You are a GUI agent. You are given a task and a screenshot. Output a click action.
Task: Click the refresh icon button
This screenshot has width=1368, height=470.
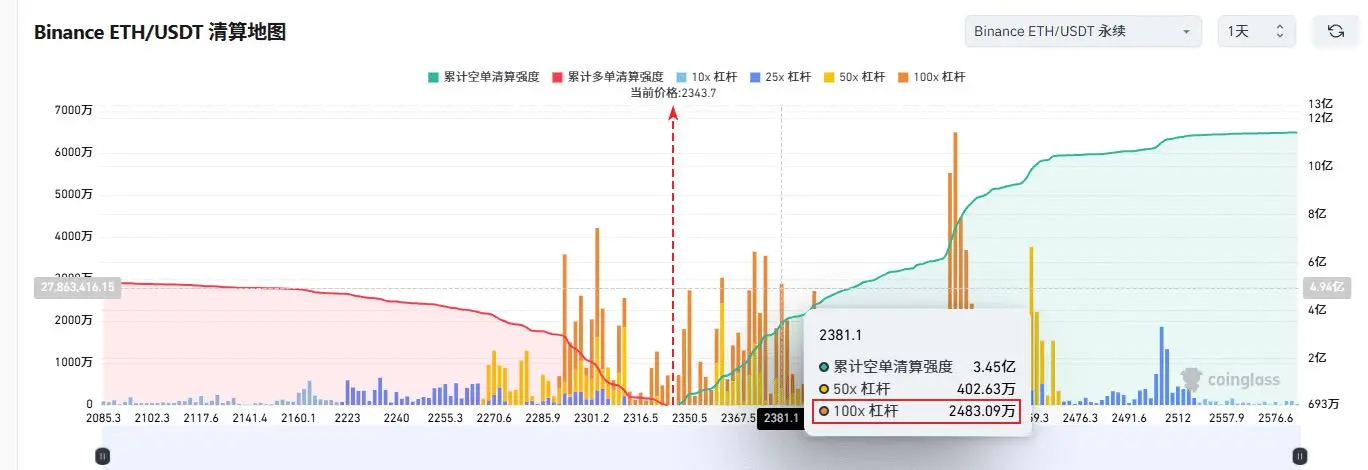(x=1335, y=31)
